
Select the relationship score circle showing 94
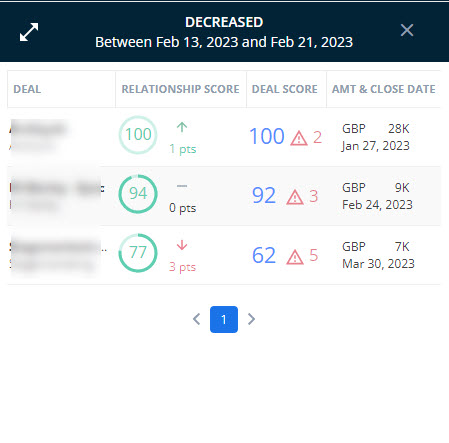[138, 194]
